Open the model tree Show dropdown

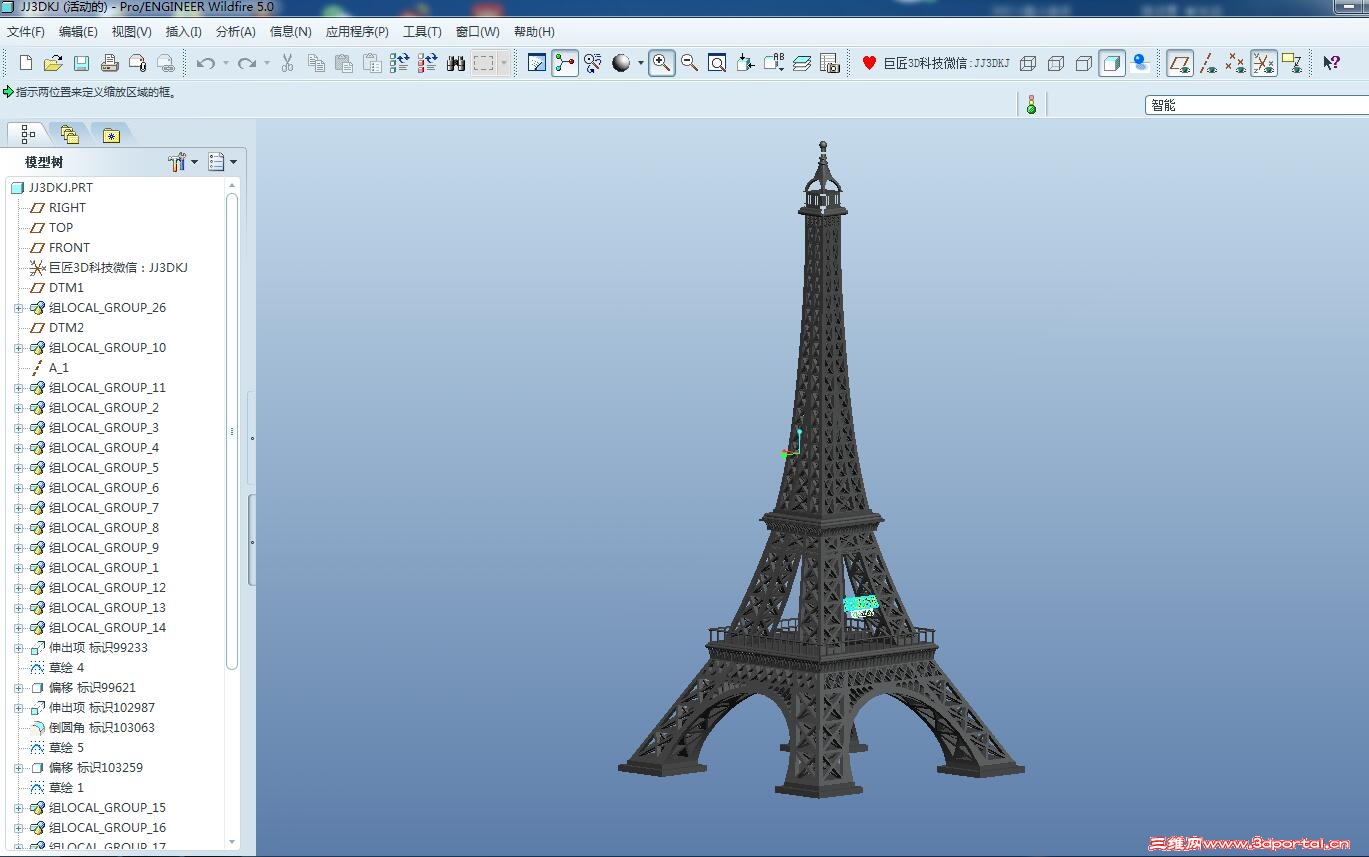point(222,162)
